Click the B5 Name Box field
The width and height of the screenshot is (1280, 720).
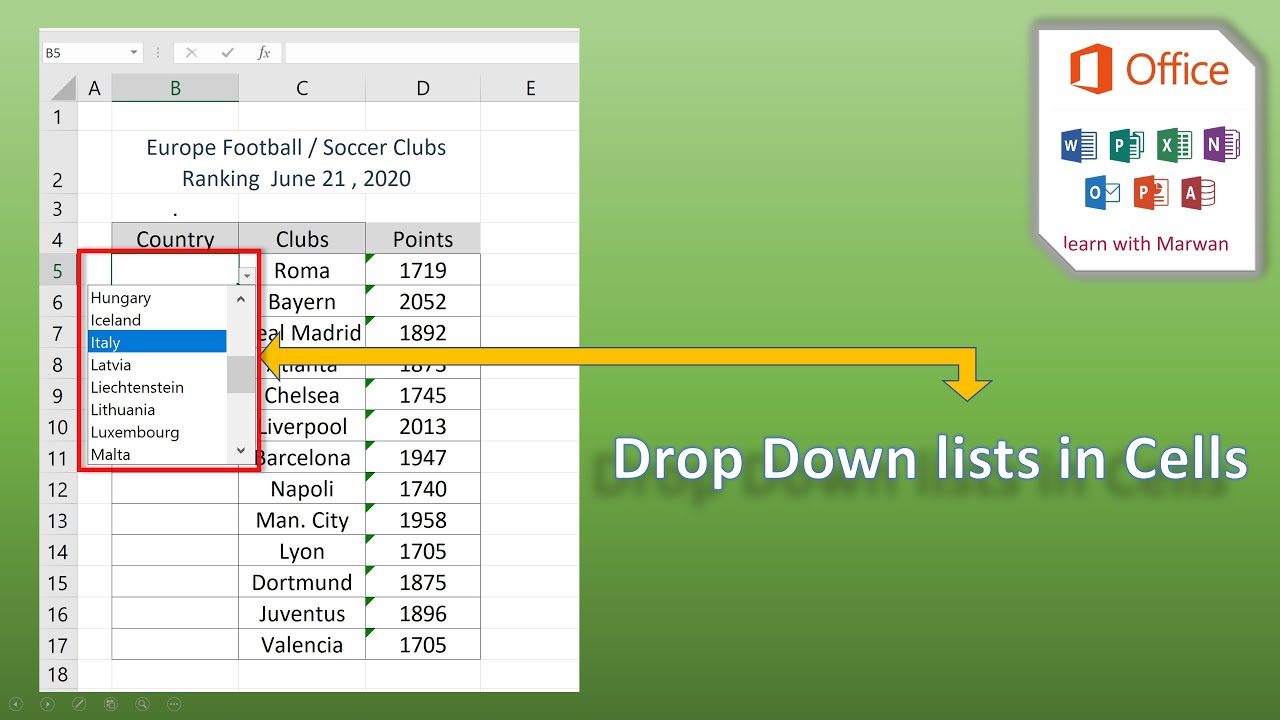point(84,53)
